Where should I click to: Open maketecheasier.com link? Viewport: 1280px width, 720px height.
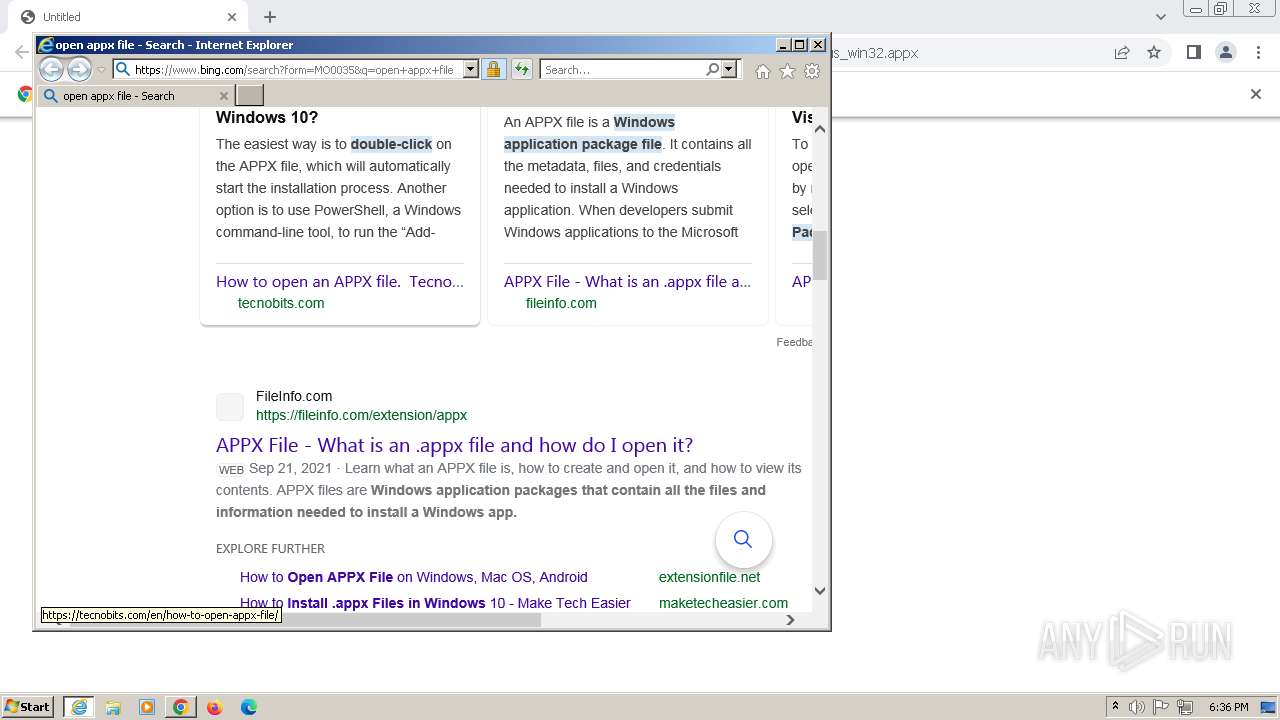[x=723, y=603]
